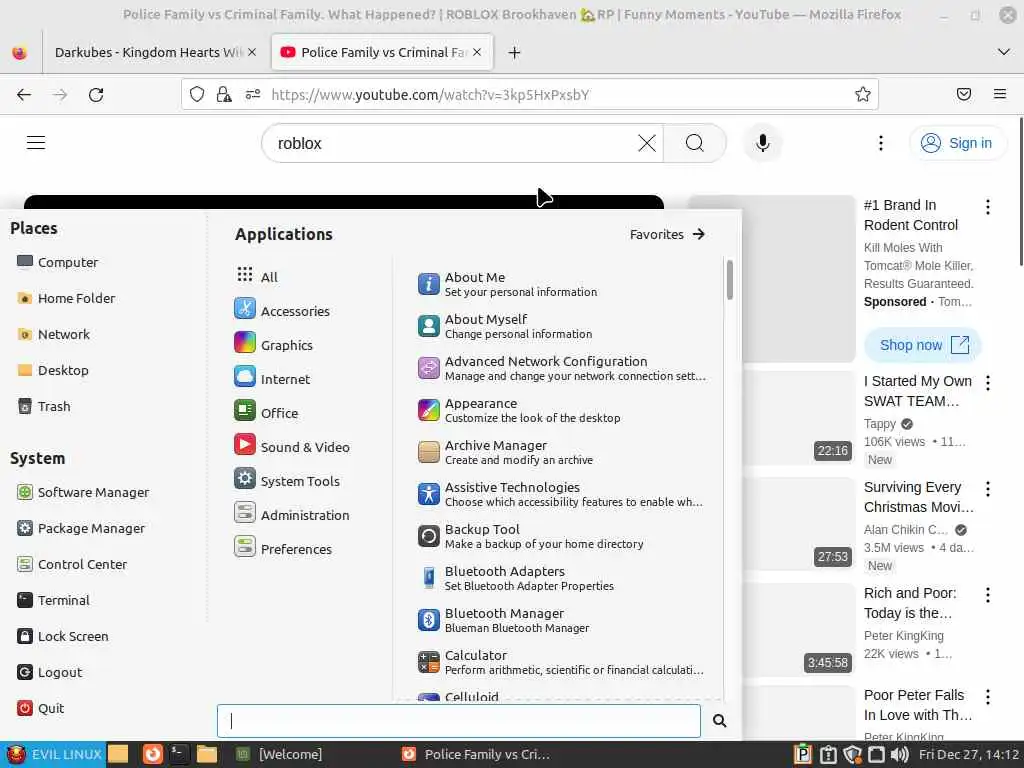
Task: Open Trash in Places
Action: pyautogui.click(x=44, y=406)
